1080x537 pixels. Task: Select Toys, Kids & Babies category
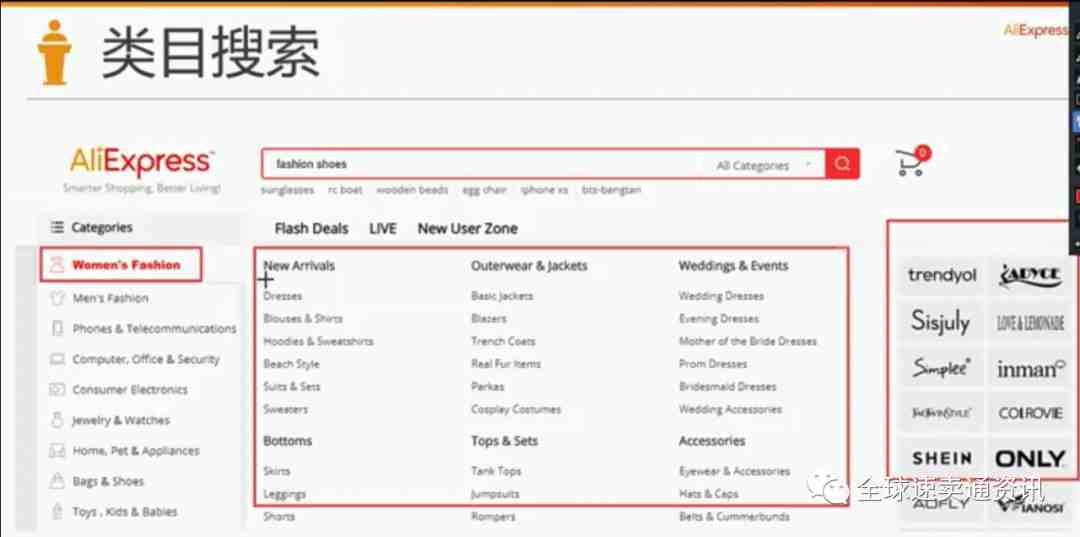point(125,512)
